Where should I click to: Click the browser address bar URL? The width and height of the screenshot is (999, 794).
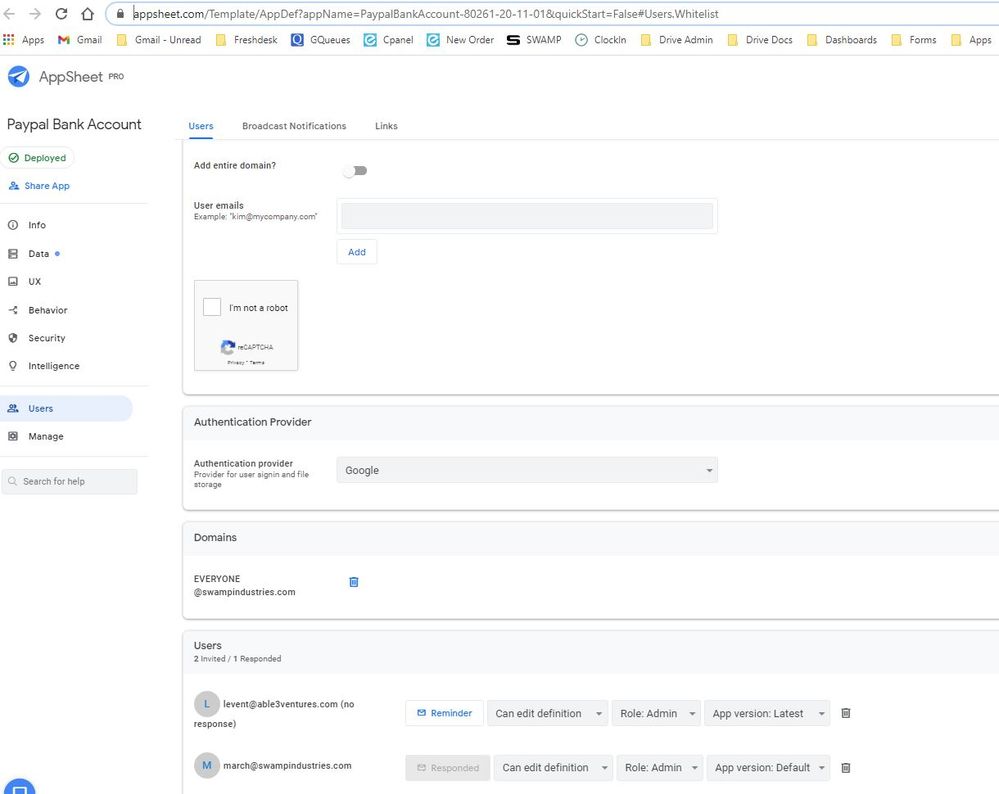[426, 14]
